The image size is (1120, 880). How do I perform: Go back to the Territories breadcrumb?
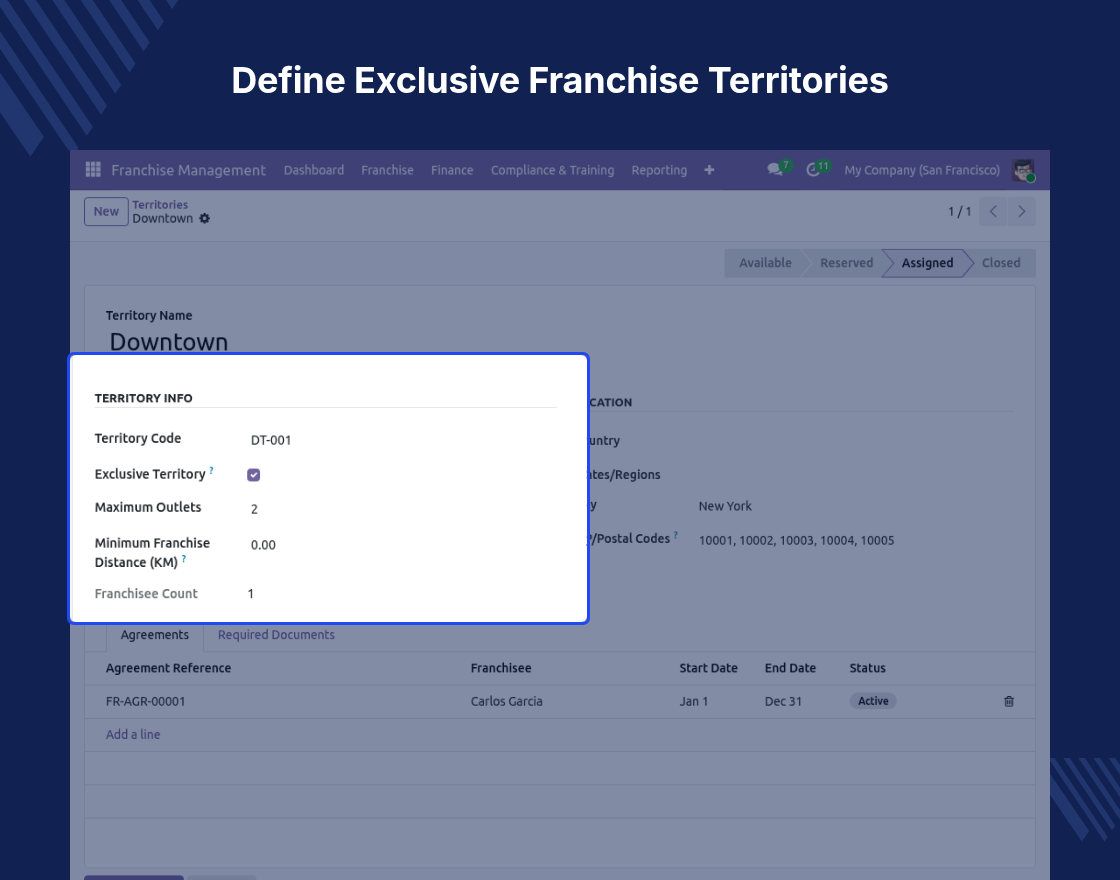point(160,205)
